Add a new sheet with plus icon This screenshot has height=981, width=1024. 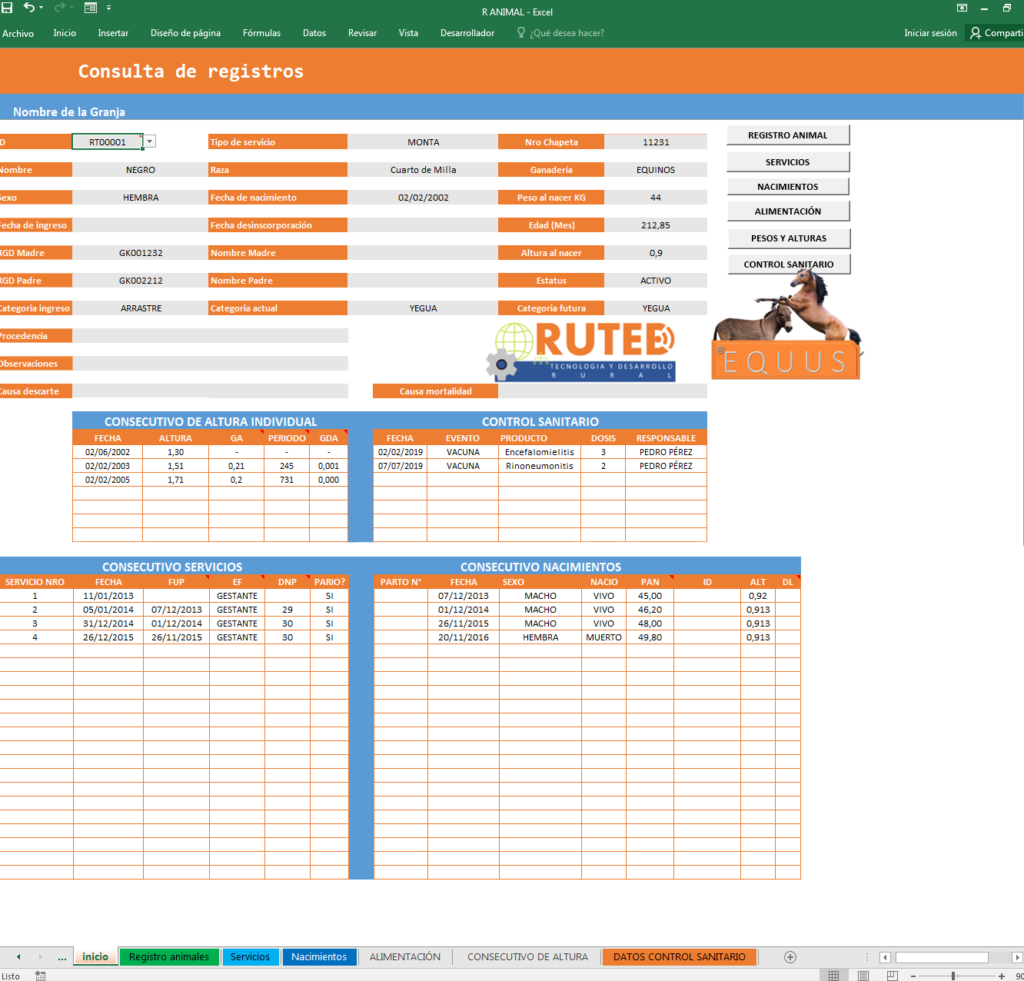click(x=790, y=957)
